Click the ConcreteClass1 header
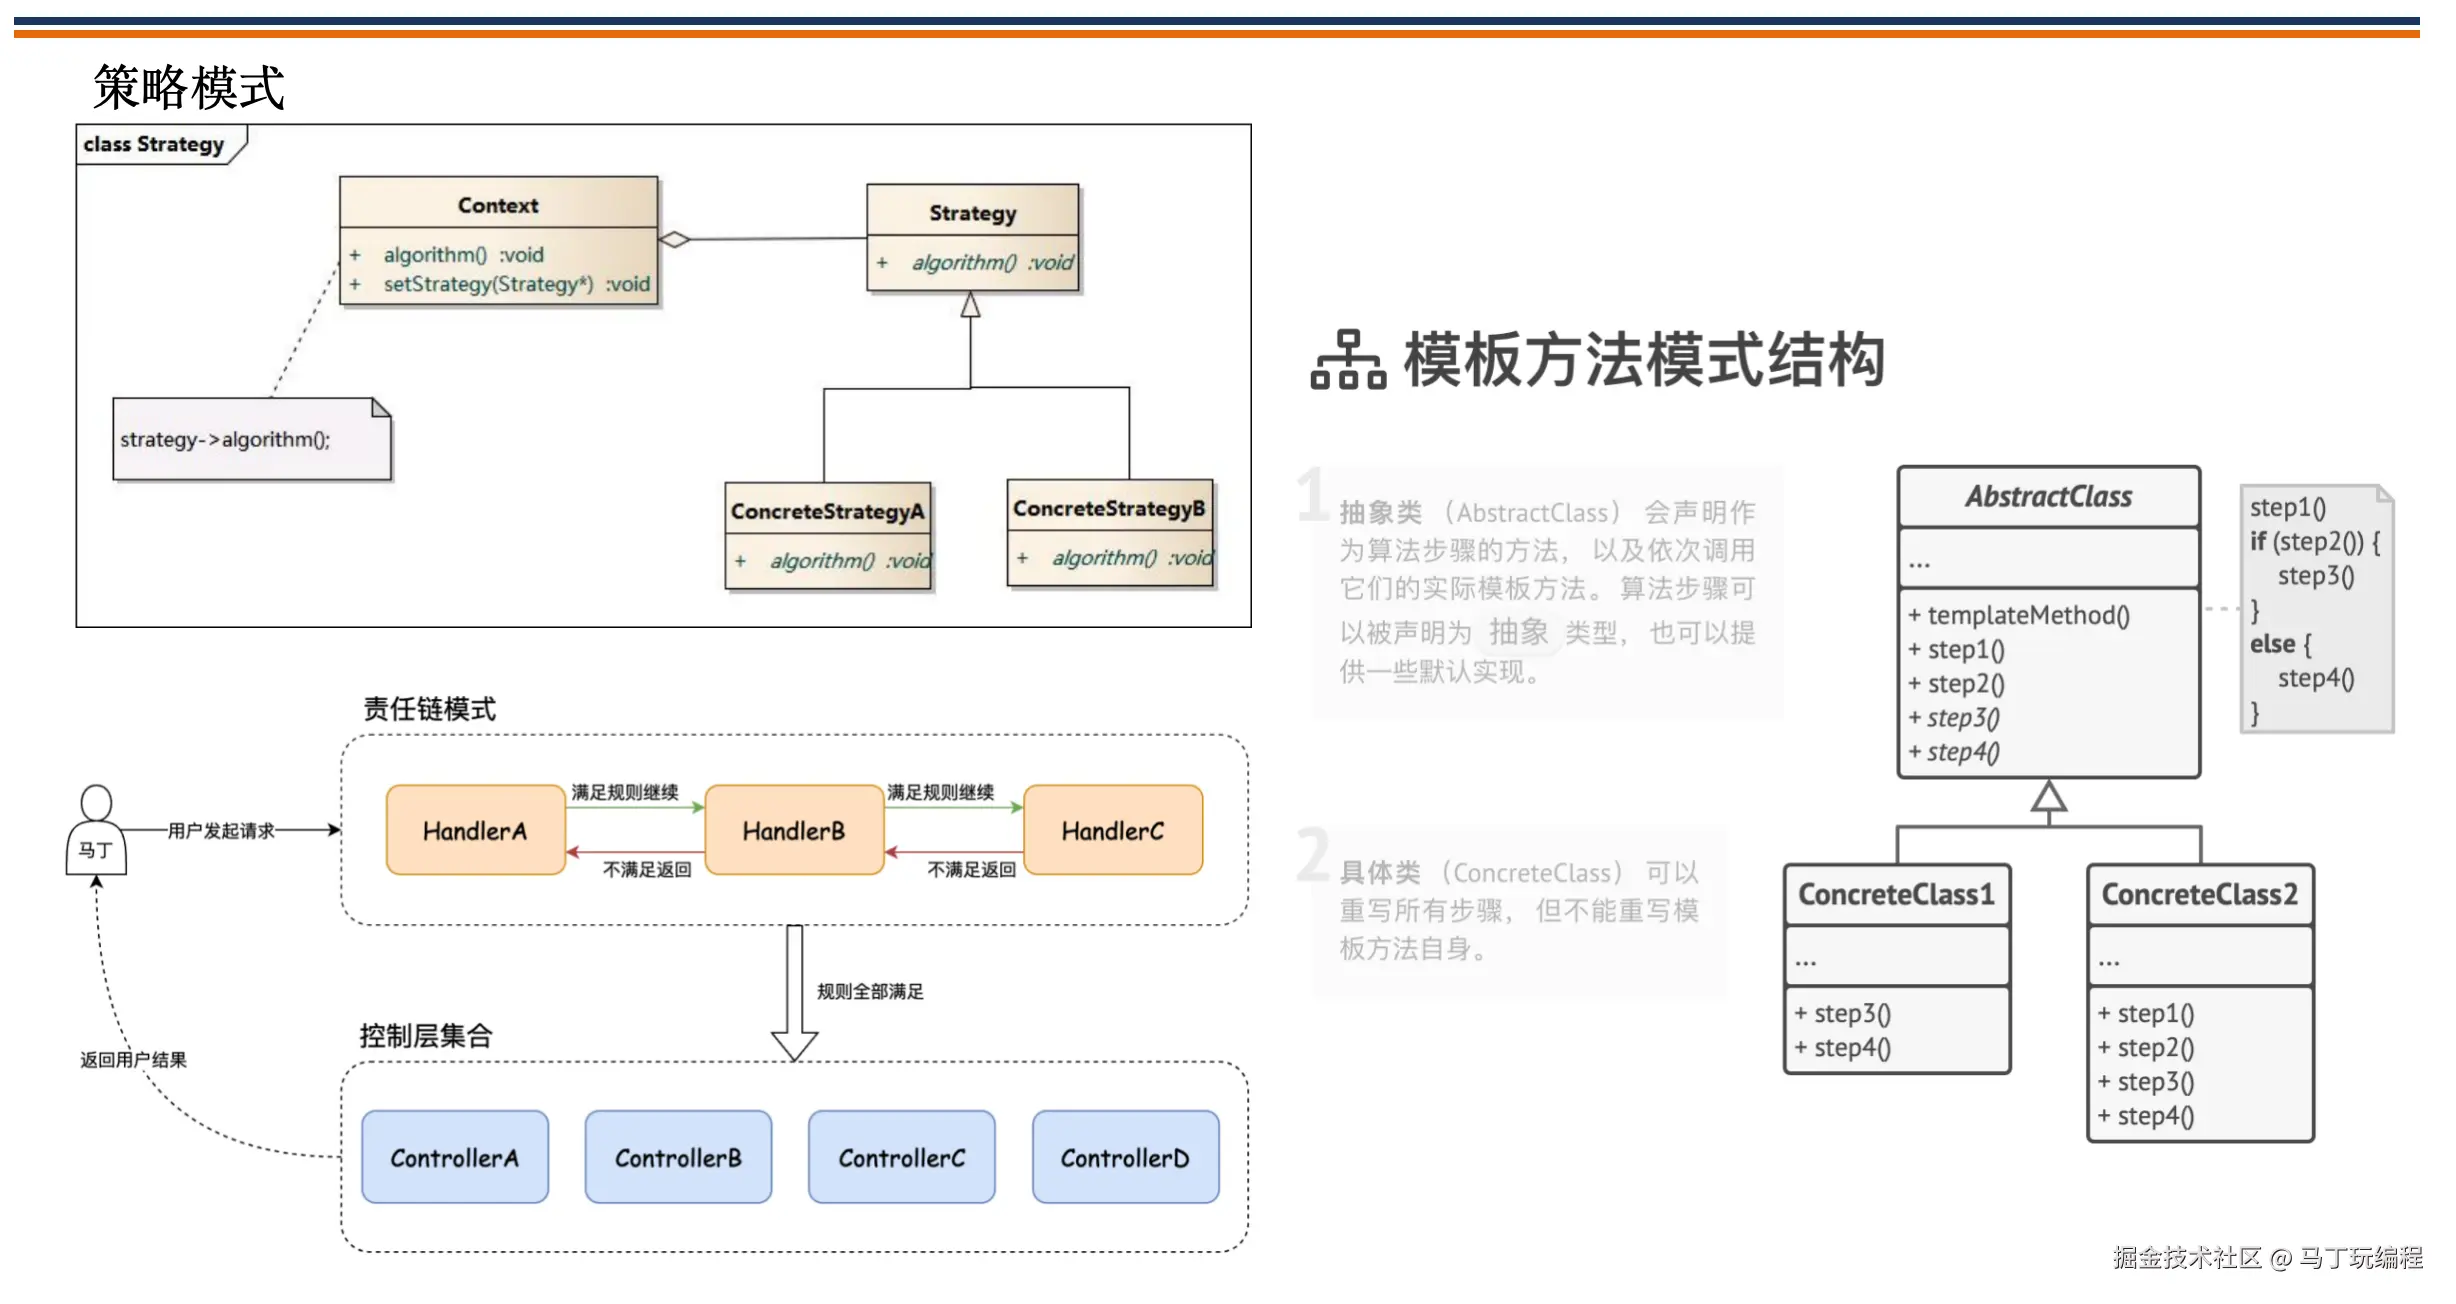This screenshot has height=1304, width=2456. point(1896,894)
